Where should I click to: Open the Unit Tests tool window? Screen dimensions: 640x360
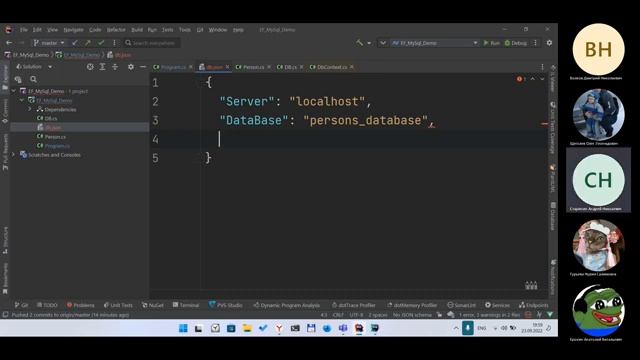tap(118, 305)
